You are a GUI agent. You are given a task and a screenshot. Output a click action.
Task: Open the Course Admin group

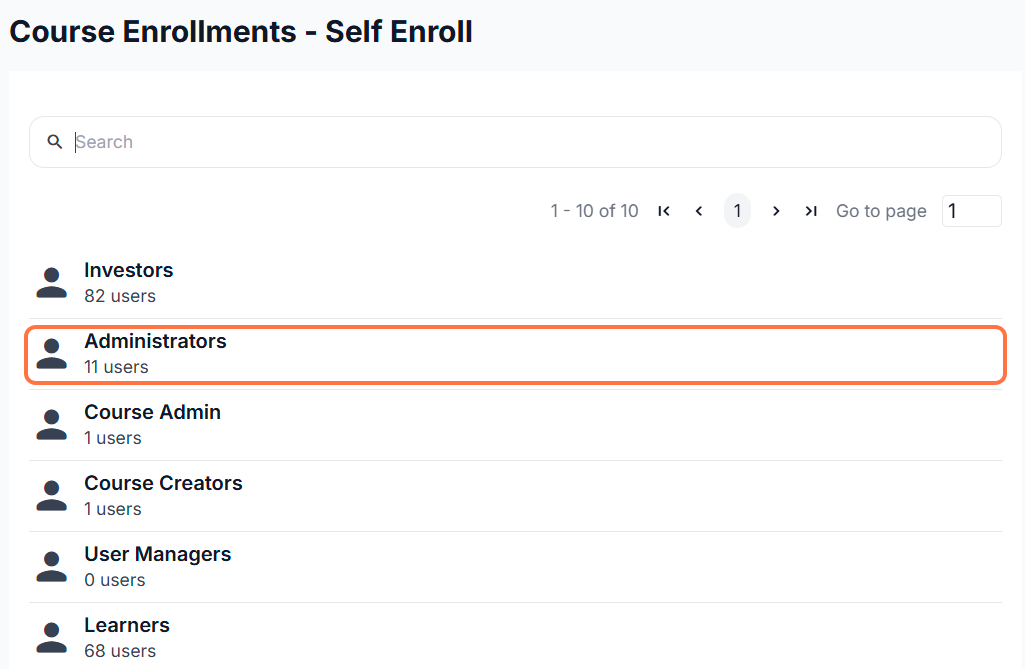click(x=153, y=413)
